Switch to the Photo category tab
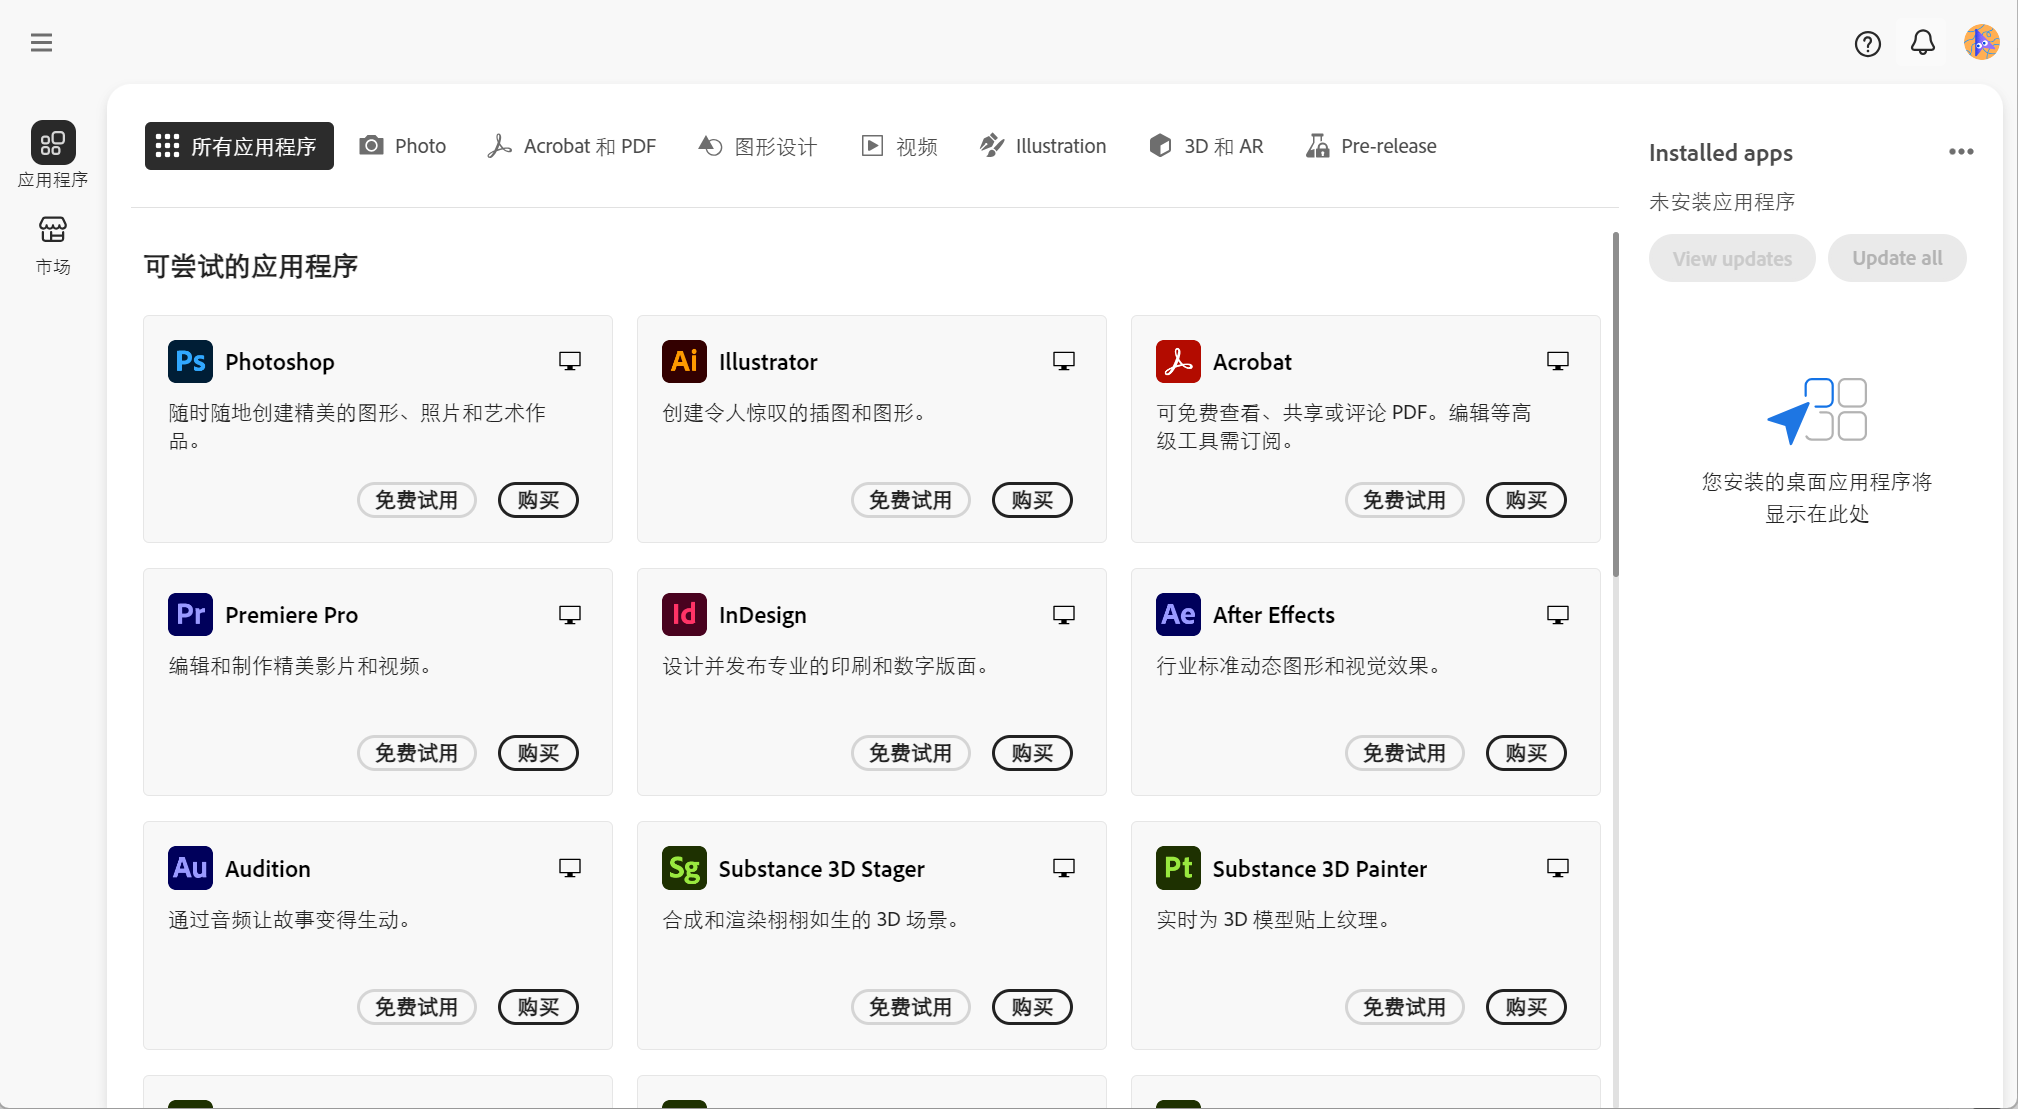The image size is (2018, 1109). coord(403,146)
